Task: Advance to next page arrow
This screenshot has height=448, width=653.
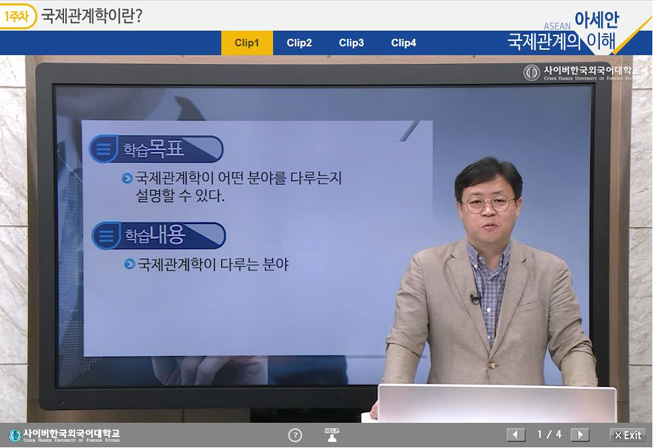Action: 580,435
